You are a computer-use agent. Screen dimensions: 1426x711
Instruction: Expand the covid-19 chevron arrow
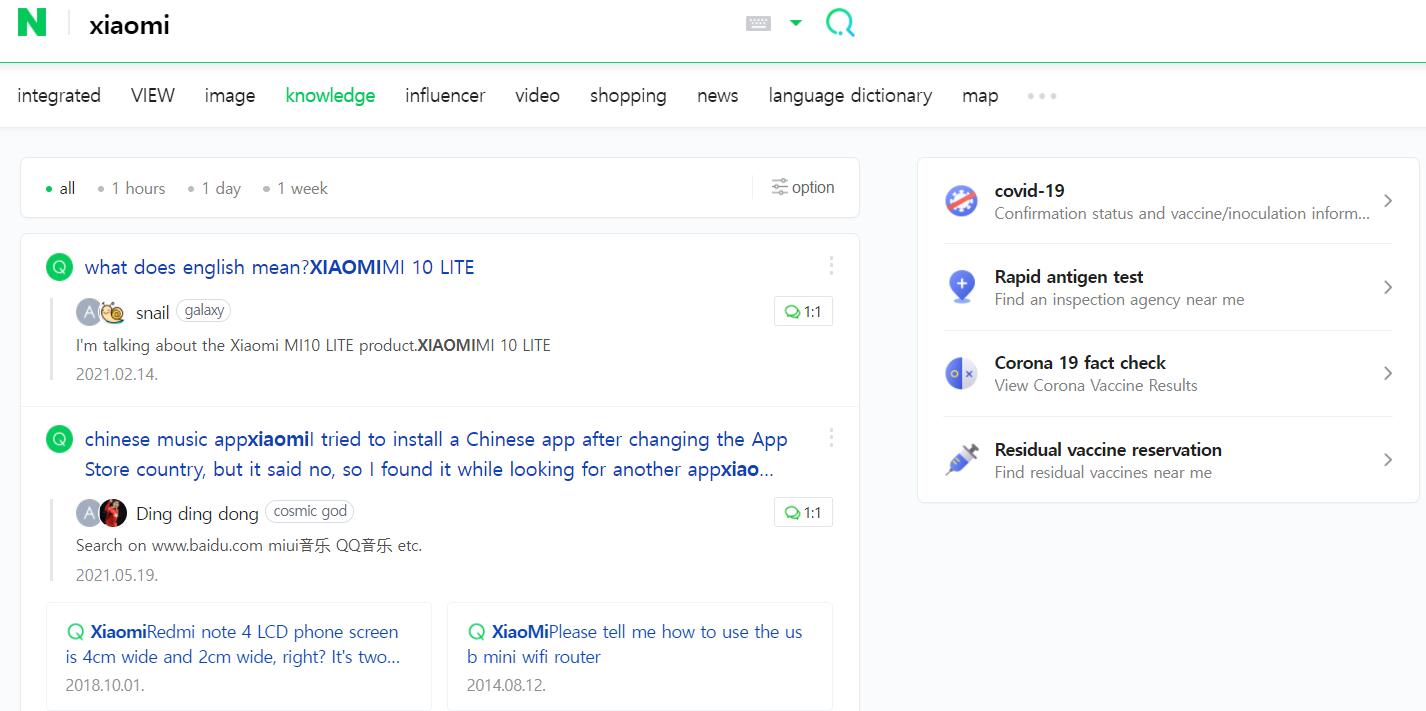coord(1388,201)
